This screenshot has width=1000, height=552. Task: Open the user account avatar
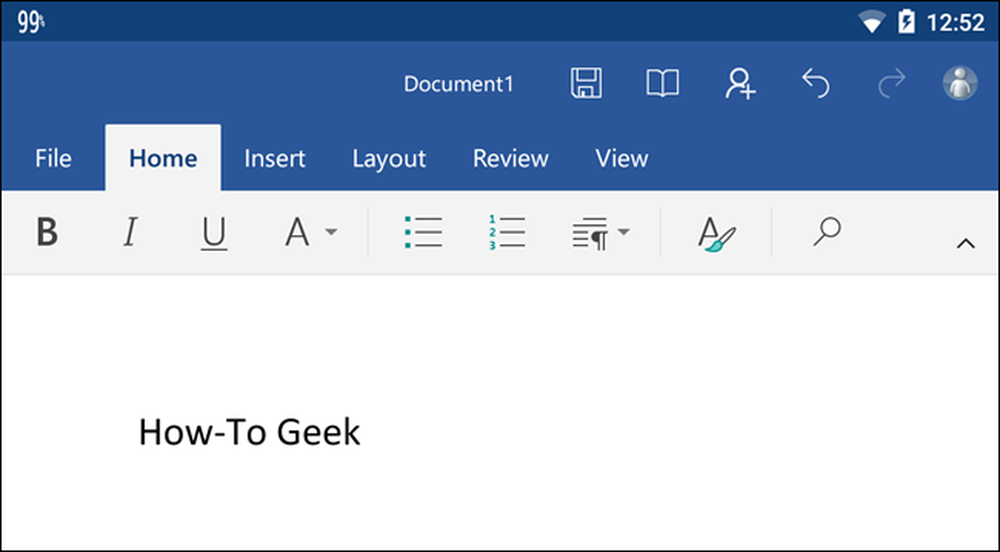[x=960, y=83]
